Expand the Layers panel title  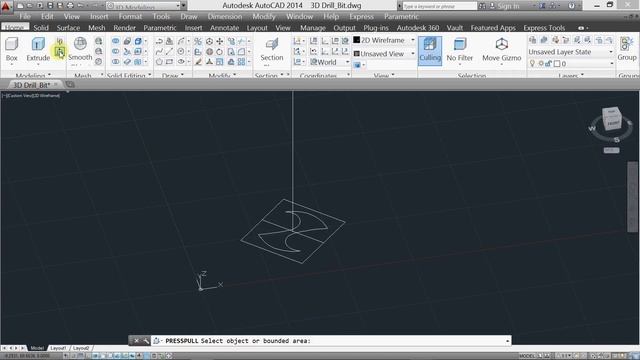(571, 76)
